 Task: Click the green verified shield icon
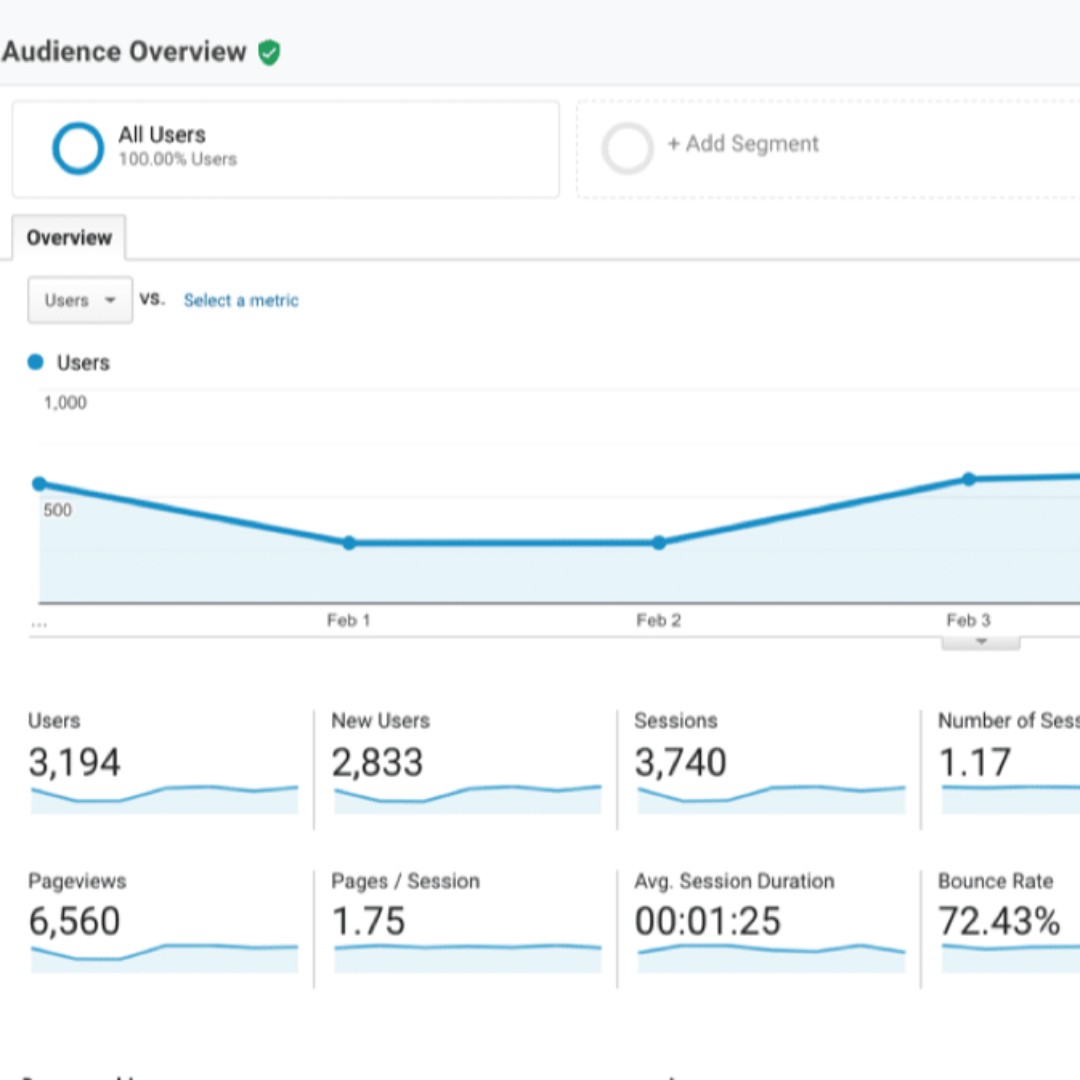pyautogui.click(x=269, y=52)
